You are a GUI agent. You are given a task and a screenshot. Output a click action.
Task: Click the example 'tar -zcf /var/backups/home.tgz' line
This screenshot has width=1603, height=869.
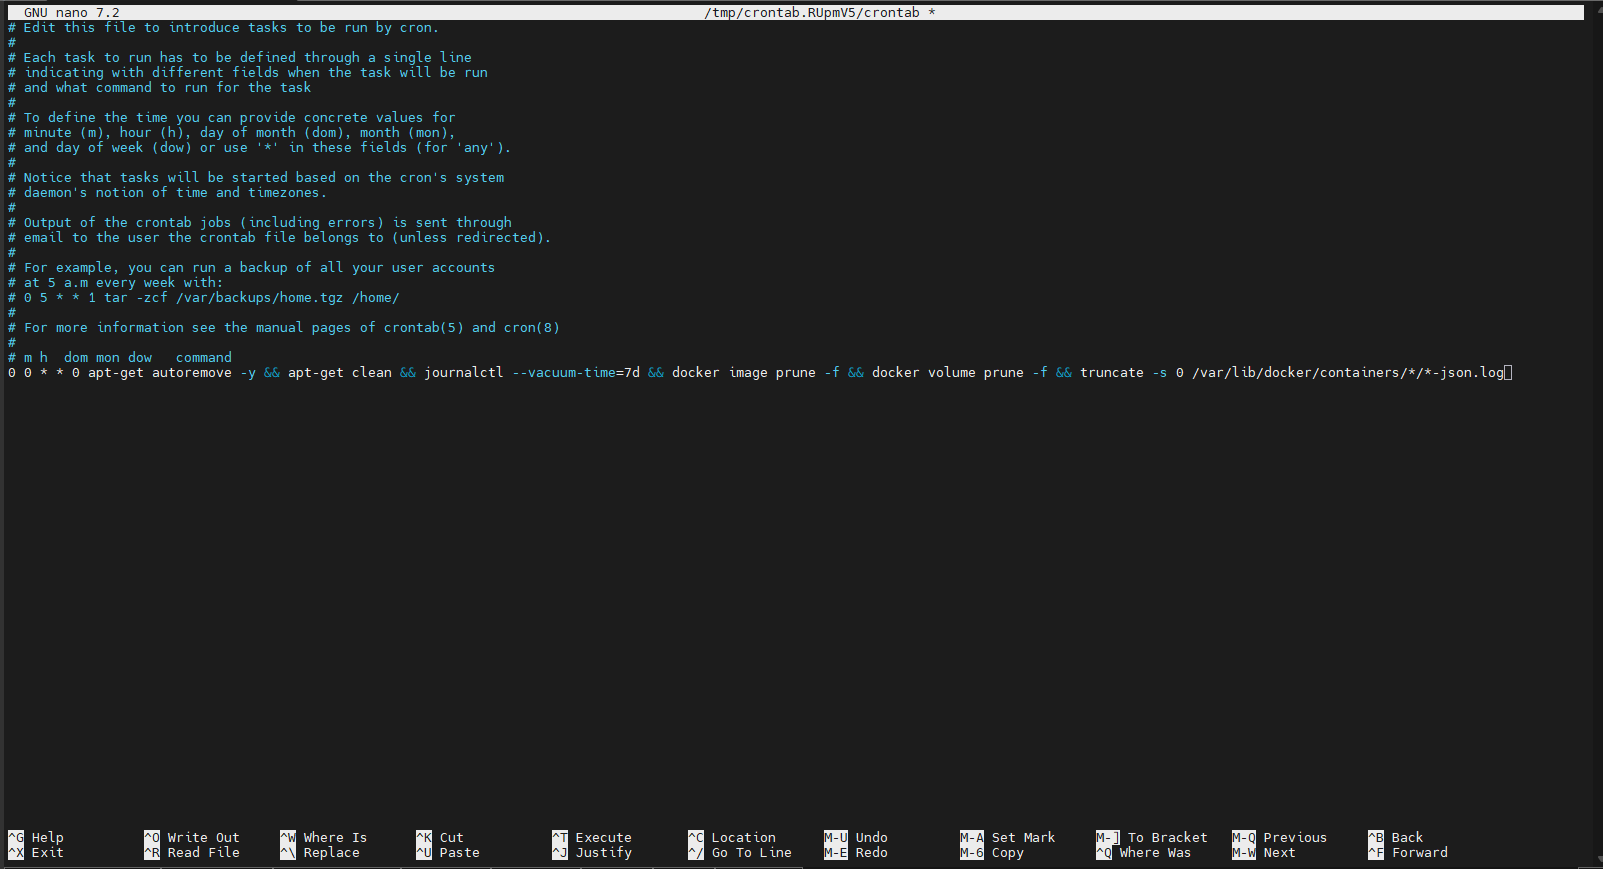[204, 298]
